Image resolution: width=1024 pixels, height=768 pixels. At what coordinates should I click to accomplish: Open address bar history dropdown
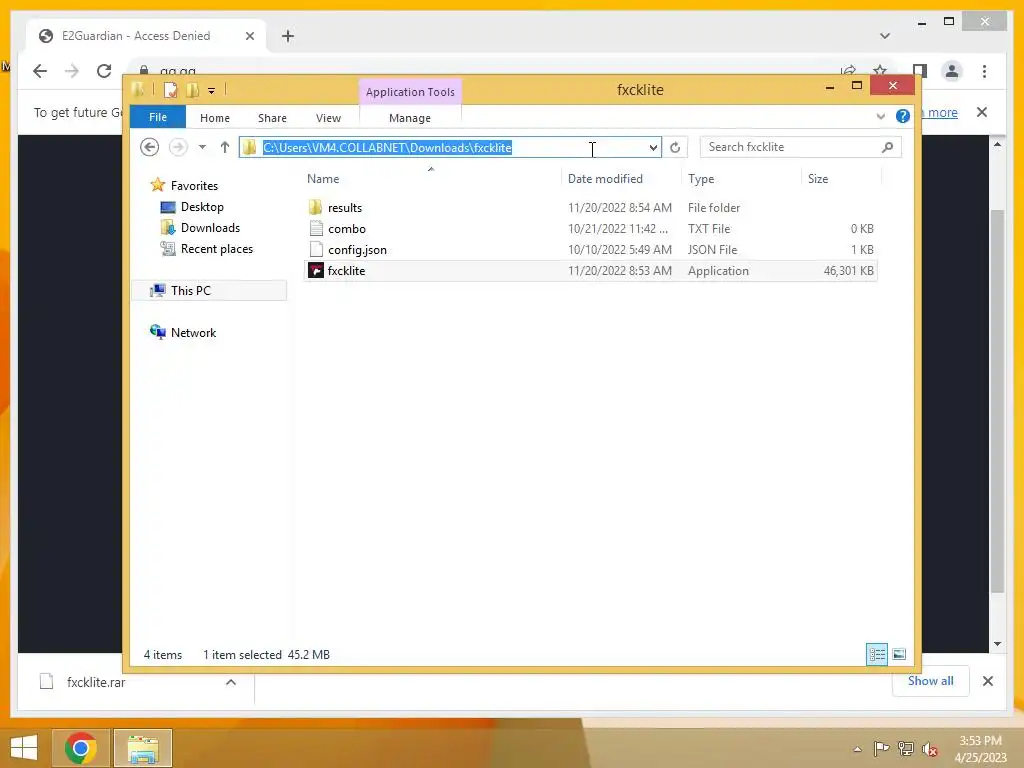[x=653, y=148]
